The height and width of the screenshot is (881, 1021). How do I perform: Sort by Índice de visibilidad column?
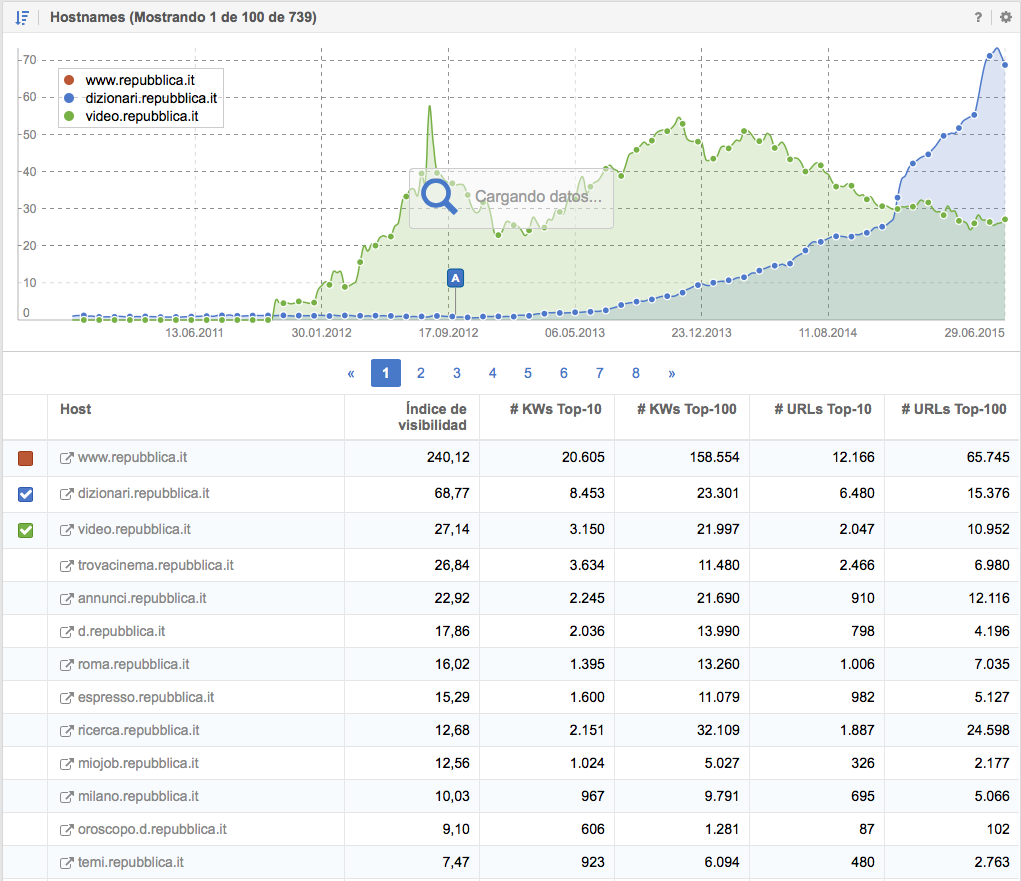436,417
